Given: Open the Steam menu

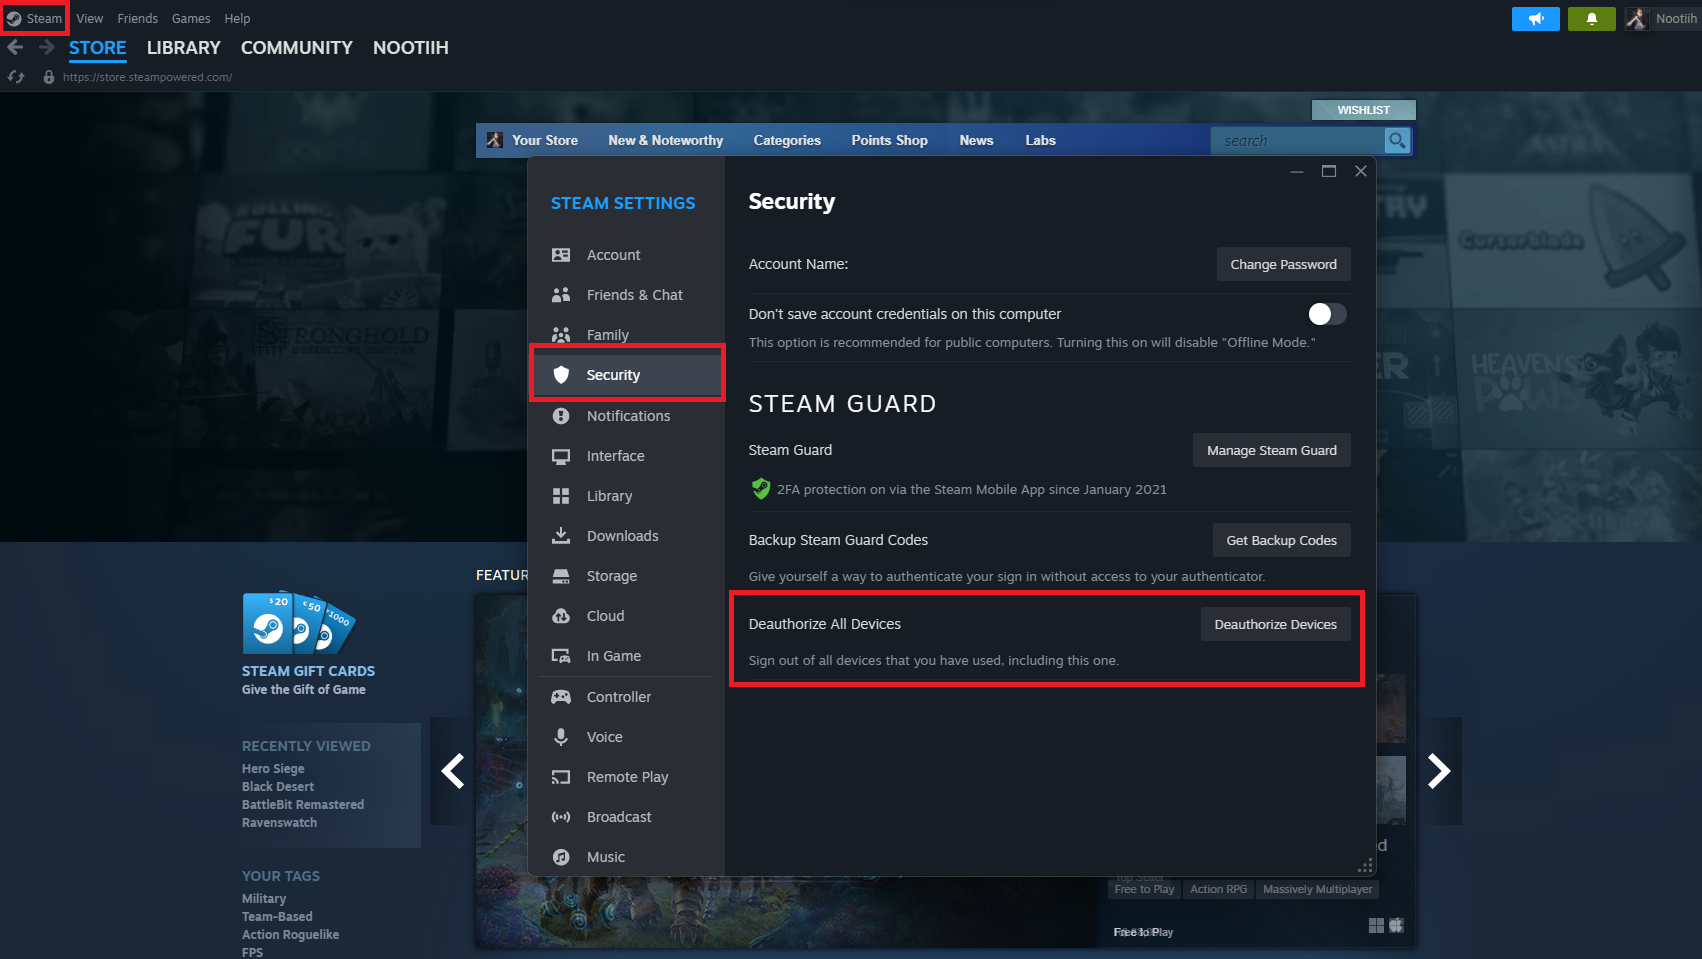Looking at the screenshot, I should point(34,19).
